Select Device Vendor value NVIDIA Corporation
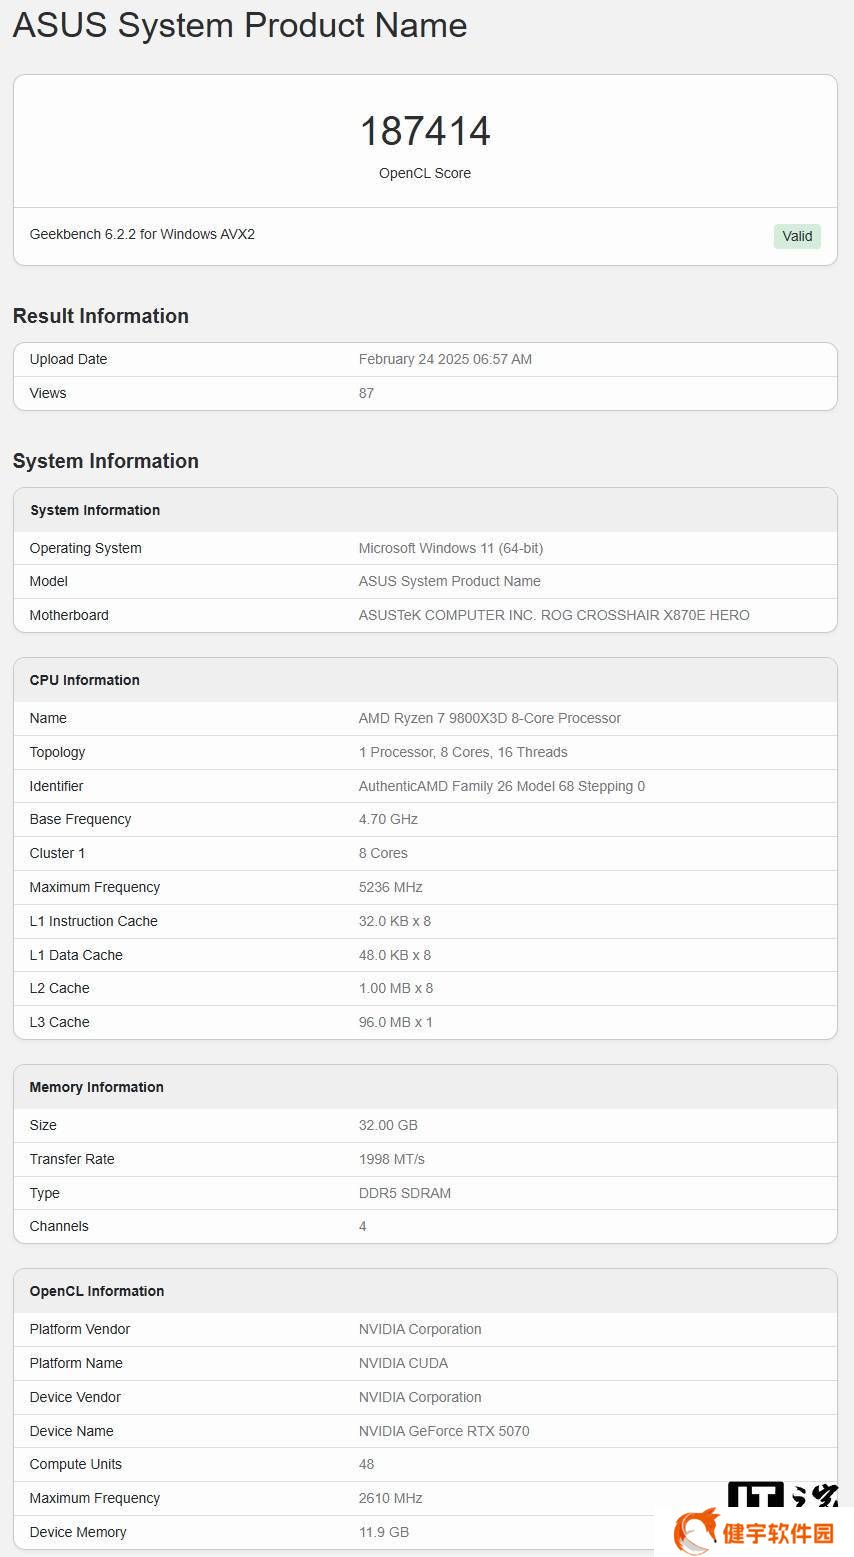 [x=420, y=1397]
